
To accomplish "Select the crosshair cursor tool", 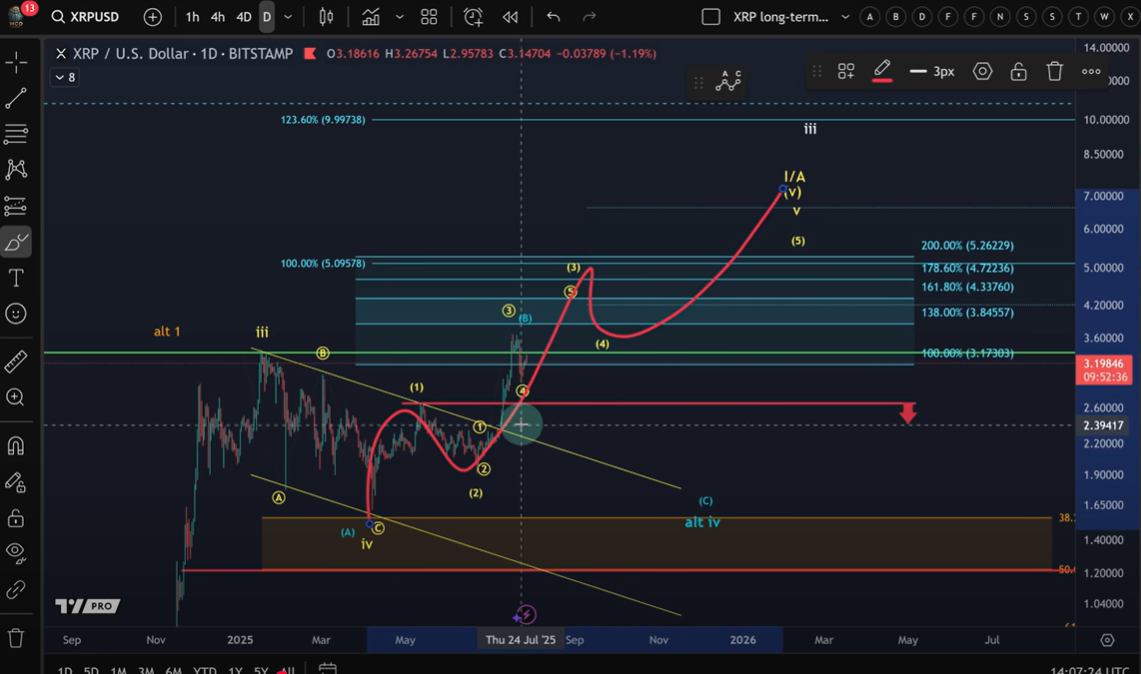I will click(x=16, y=62).
